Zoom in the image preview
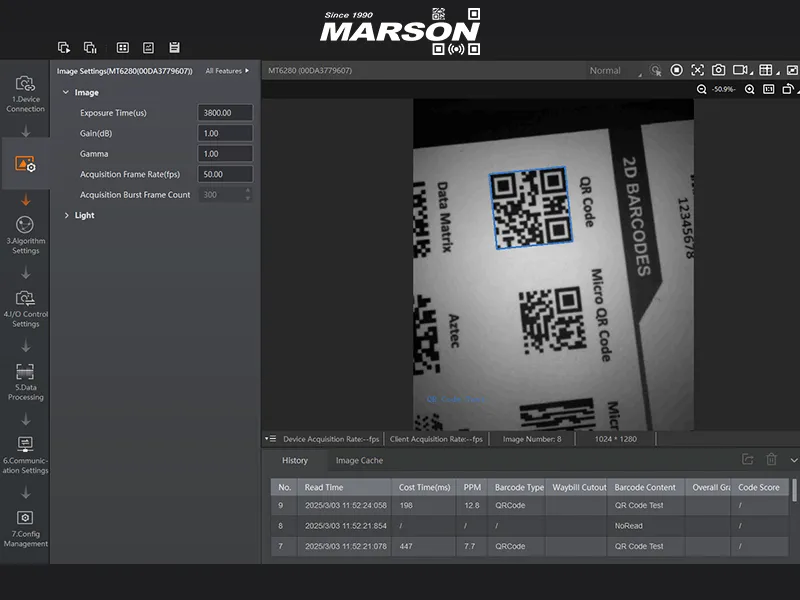800x600 pixels. coord(749,89)
